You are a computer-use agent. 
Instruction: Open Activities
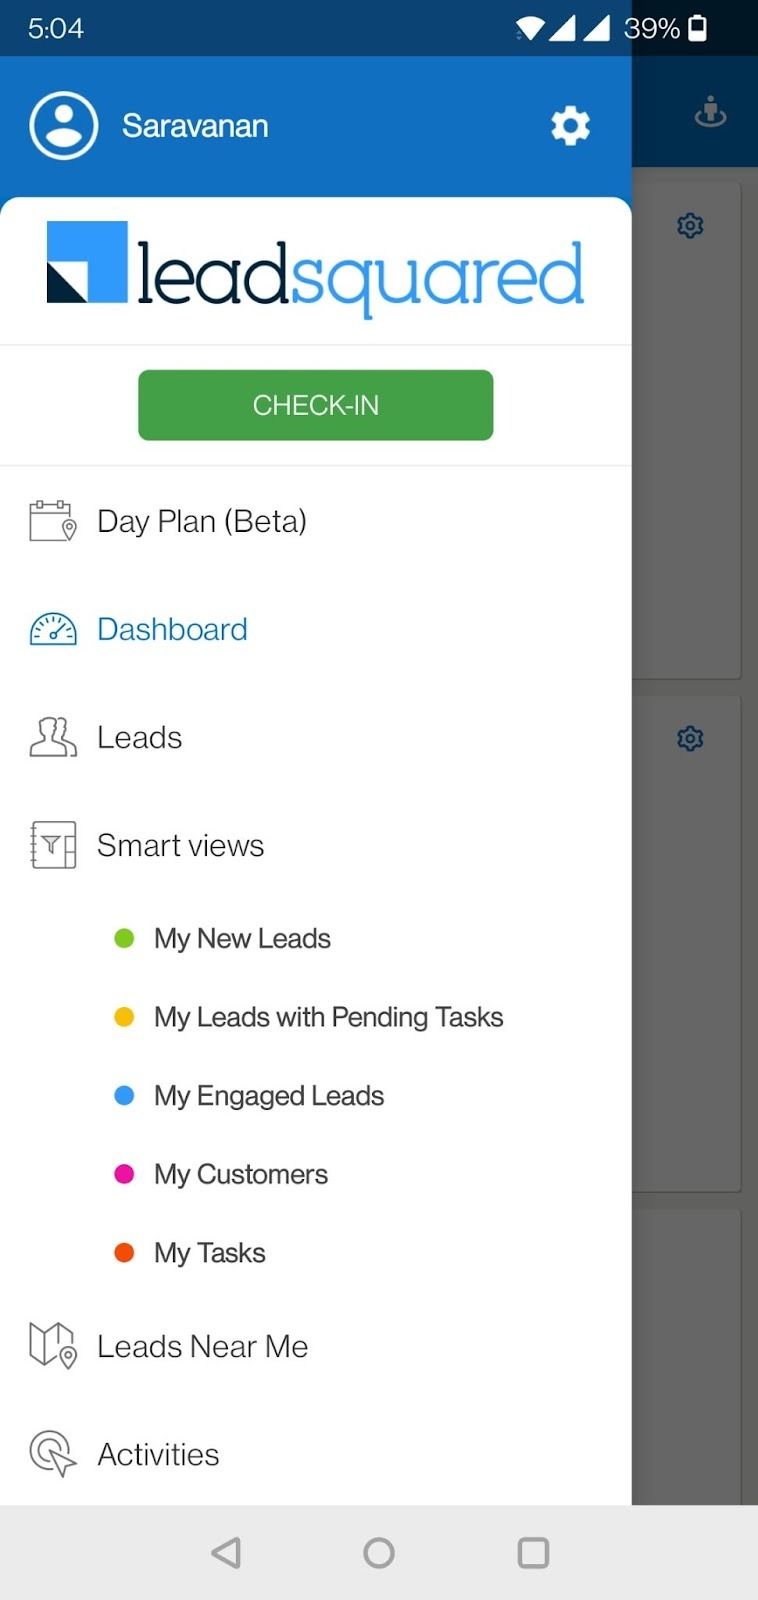point(158,1454)
